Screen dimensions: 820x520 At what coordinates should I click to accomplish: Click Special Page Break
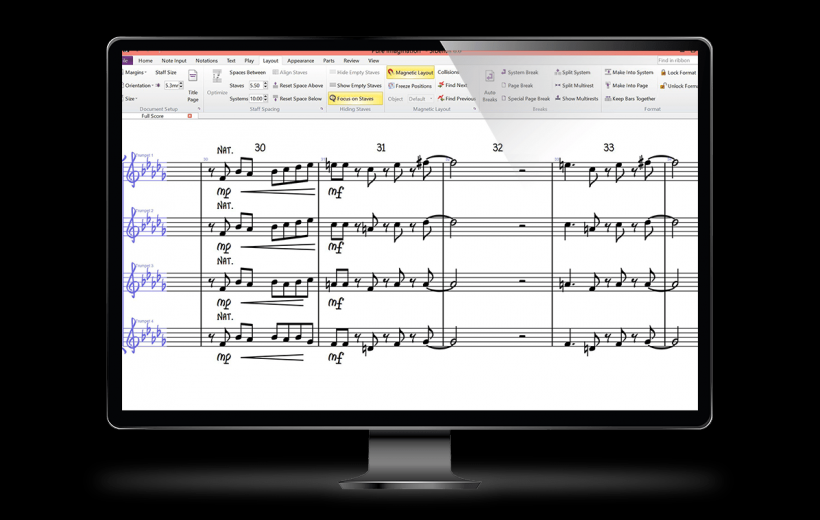[x=525, y=98]
